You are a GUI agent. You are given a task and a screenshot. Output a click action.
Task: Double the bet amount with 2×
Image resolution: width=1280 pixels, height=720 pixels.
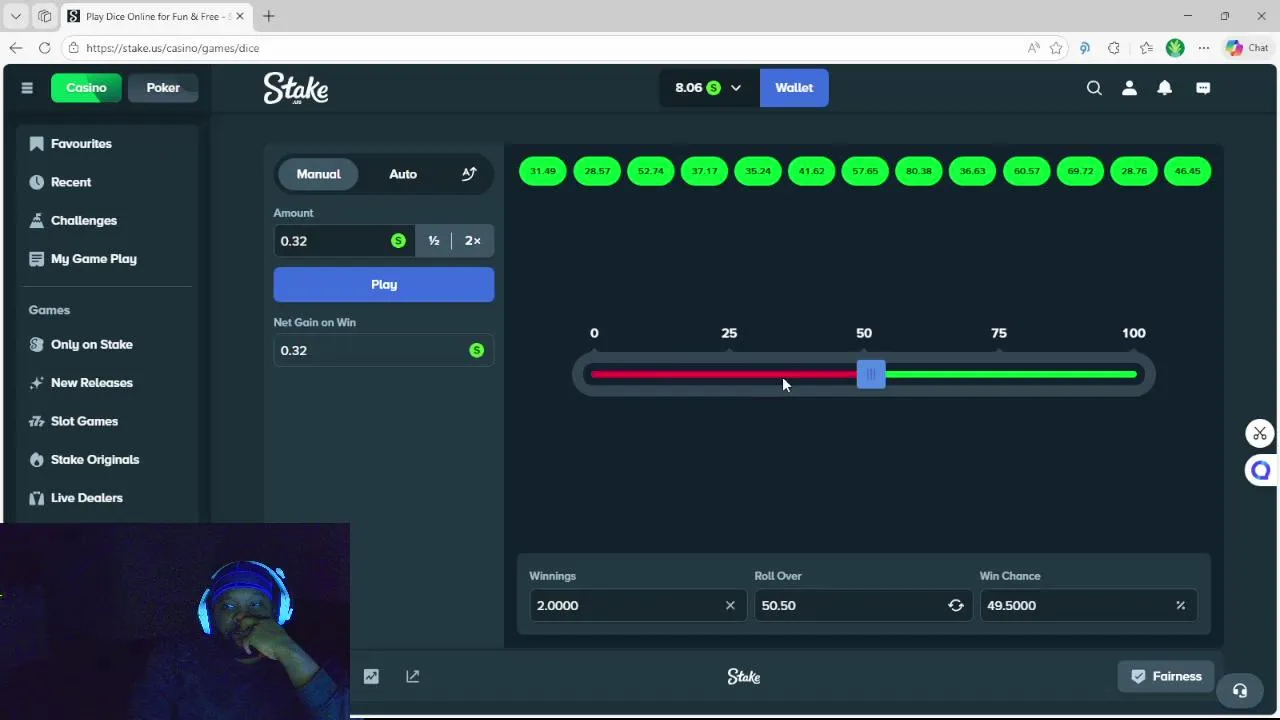(x=473, y=241)
